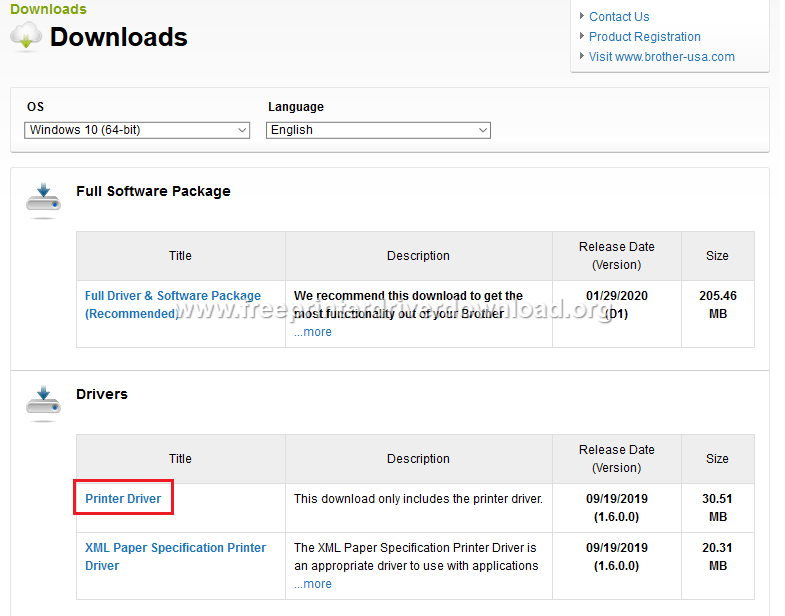Viewport: 785px width, 616px height.
Task: Open the Contact Us link
Action: (618, 16)
